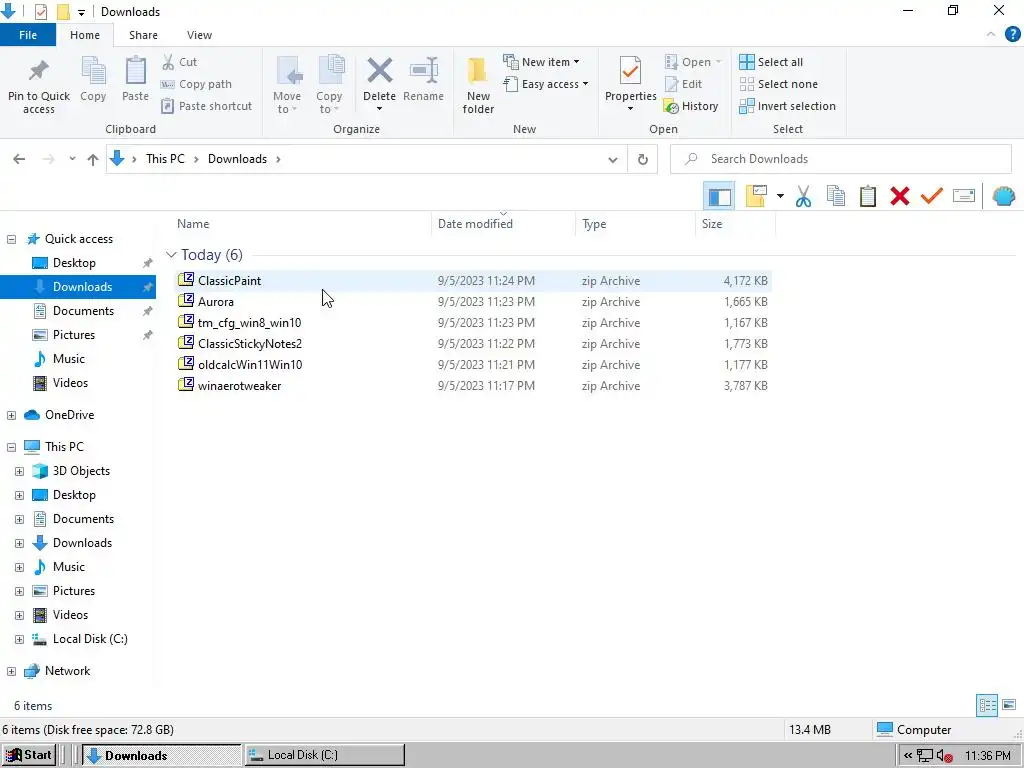Click Cut in the Clipboard group
1024x768 pixels.
pyautogui.click(x=179, y=62)
